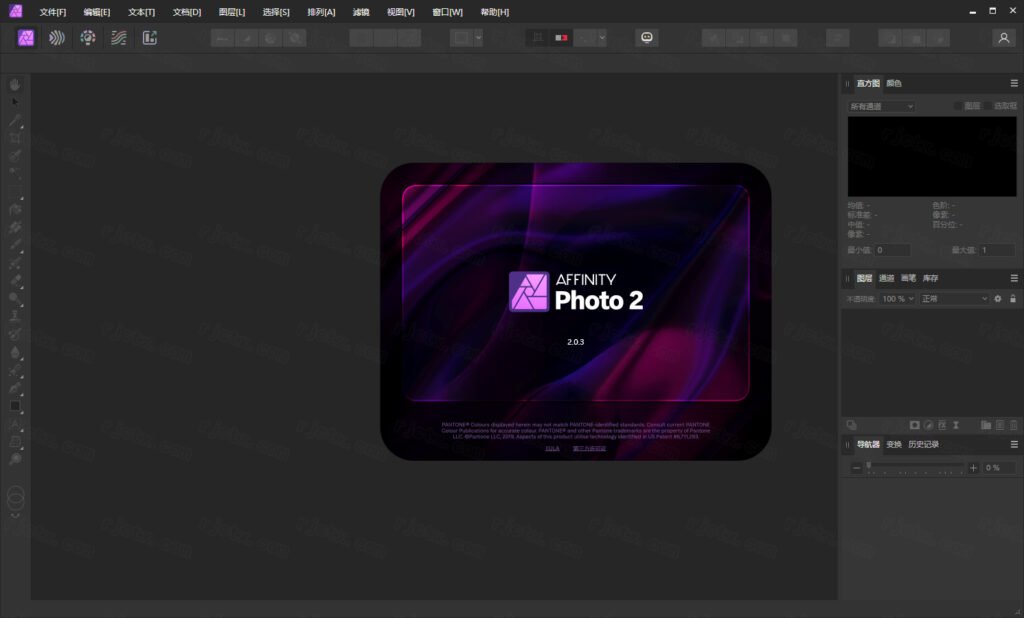Open the selection rectangle toolbar dropdown arrow
The width and height of the screenshot is (1024, 618).
coord(479,38)
